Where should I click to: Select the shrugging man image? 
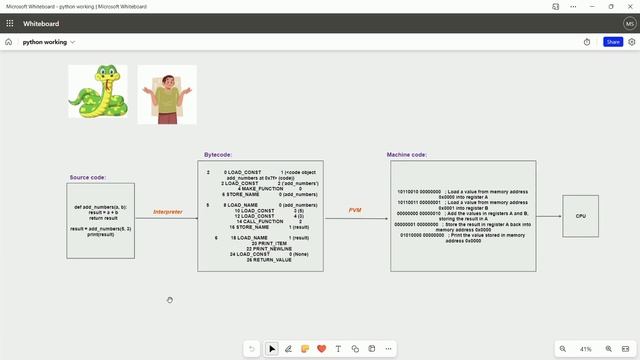pyautogui.click(x=167, y=95)
